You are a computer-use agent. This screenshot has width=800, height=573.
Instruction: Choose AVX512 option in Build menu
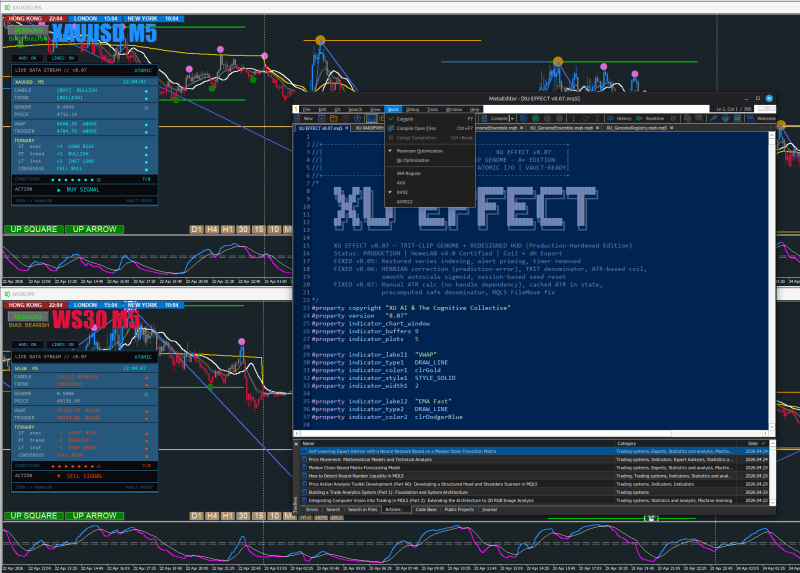pyautogui.click(x=431, y=202)
